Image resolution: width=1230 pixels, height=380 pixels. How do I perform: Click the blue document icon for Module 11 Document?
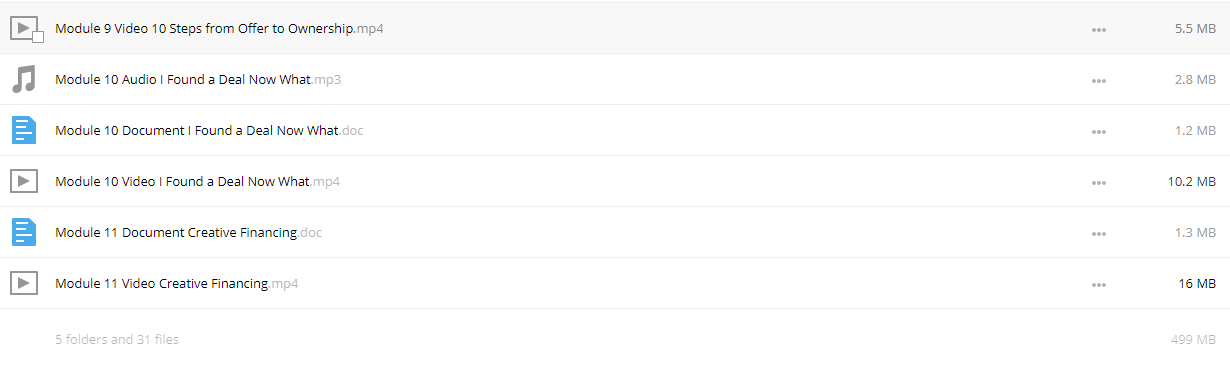(x=24, y=232)
